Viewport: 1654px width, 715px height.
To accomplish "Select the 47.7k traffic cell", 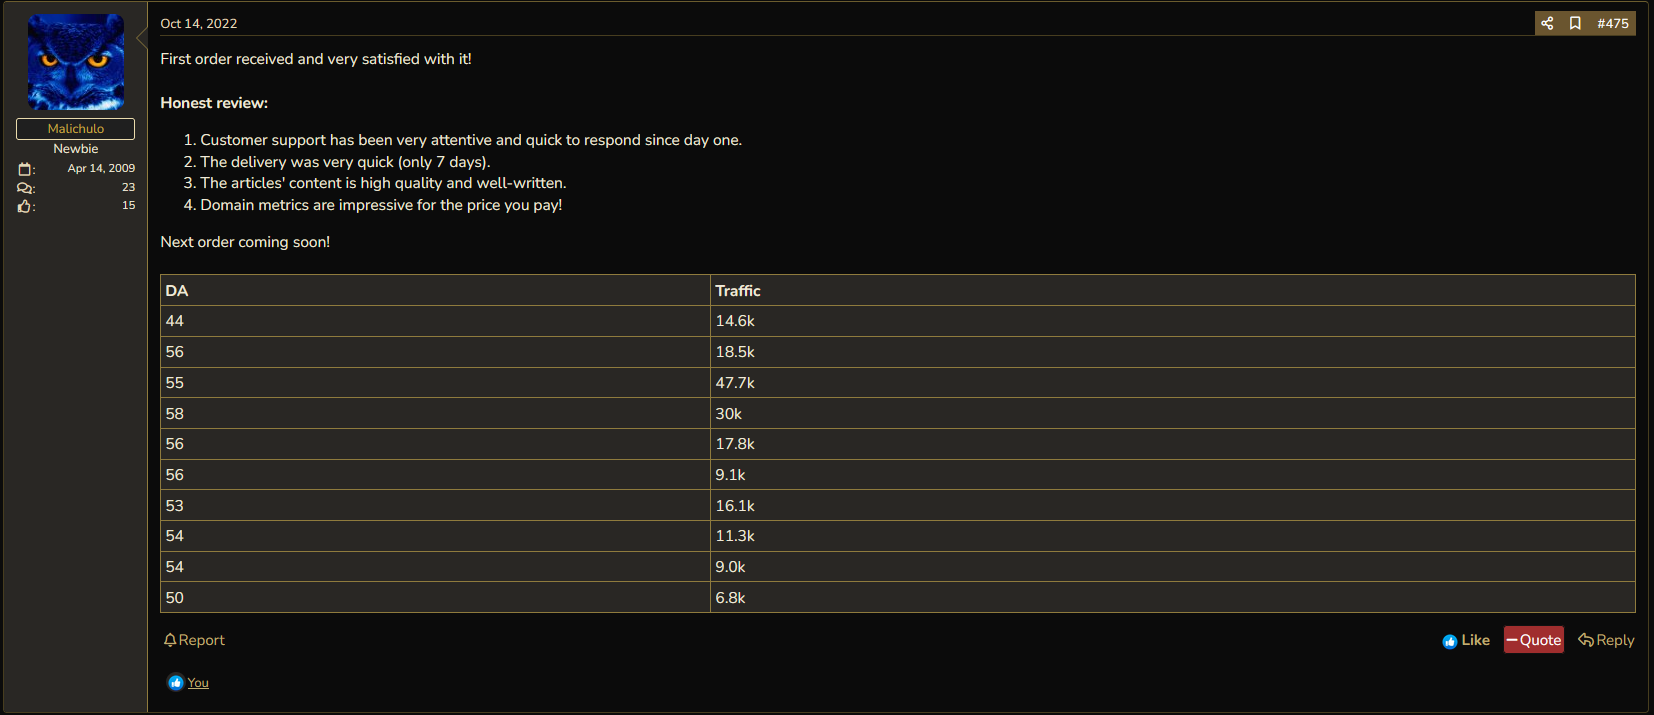I will 1172,383.
